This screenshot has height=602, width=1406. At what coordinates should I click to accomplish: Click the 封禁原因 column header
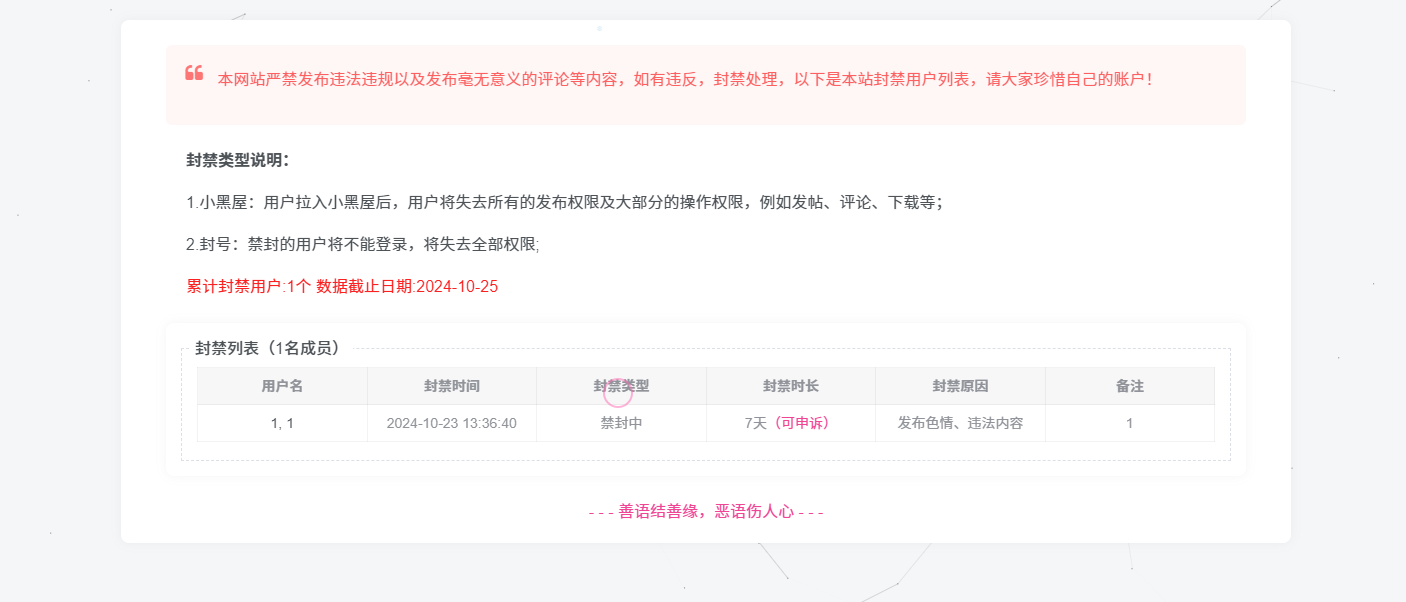tap(961, 386)
